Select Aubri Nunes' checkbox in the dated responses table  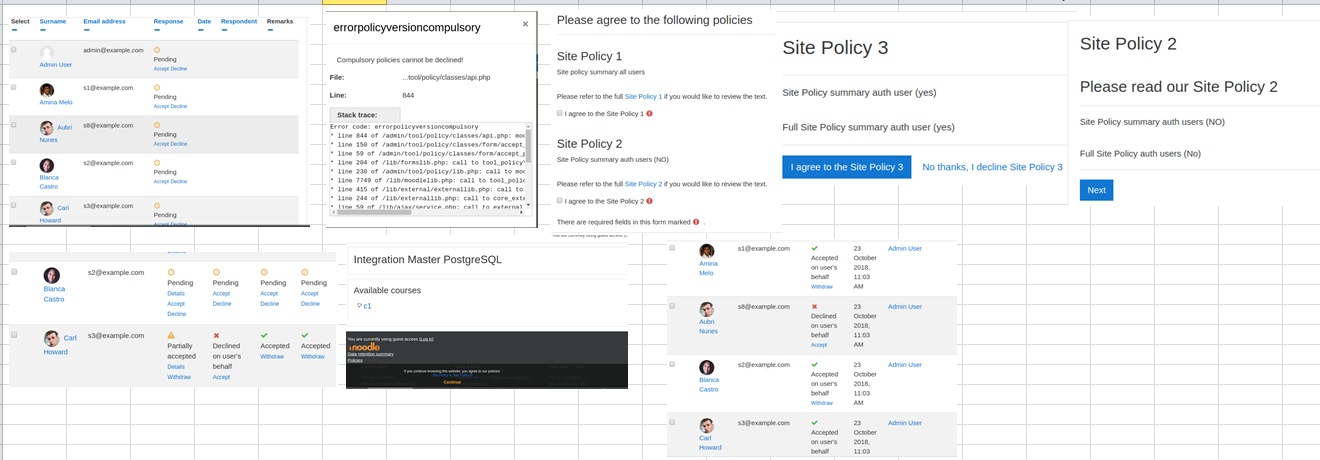pos(672,306)
